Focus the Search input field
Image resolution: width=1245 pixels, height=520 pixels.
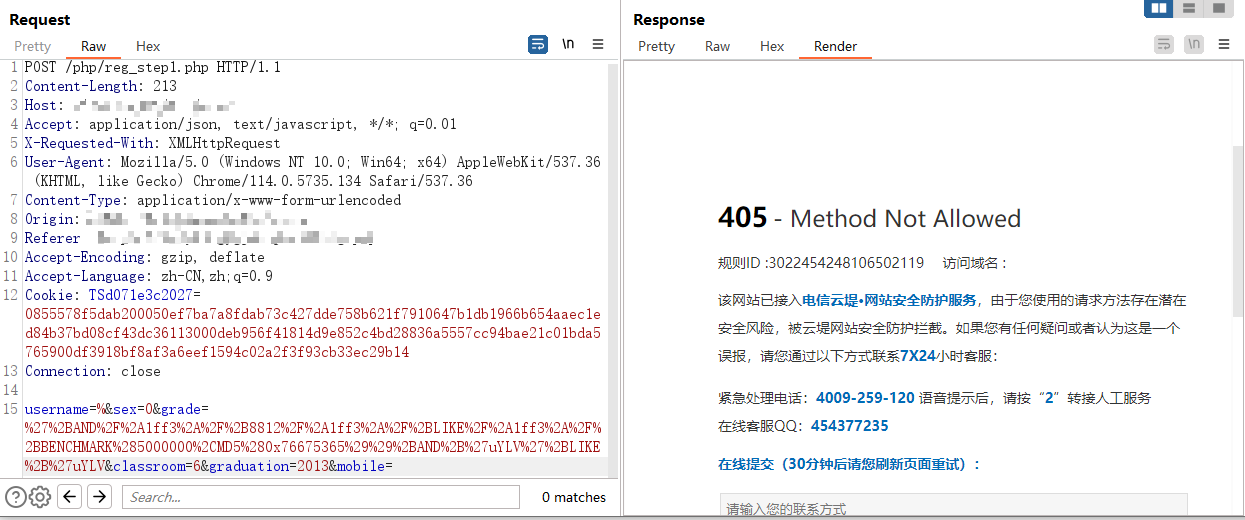pos(321,497)
